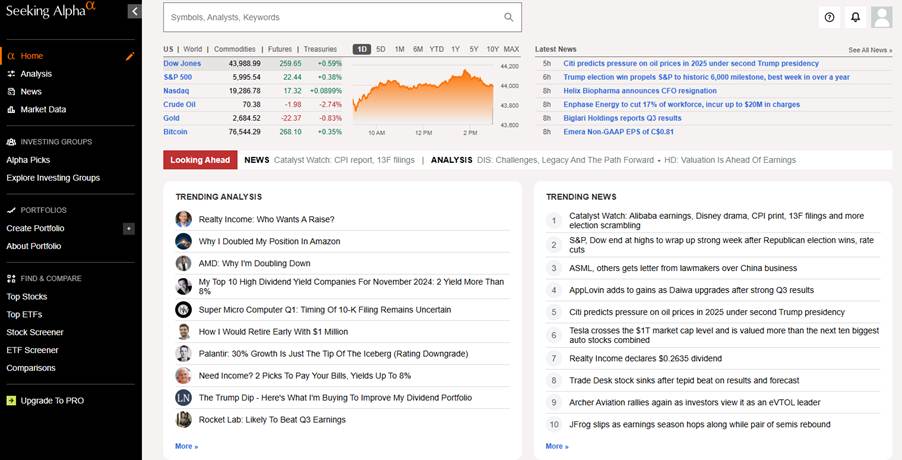Open Catalyst Watch: CPI report ticker link
The width and height of the screenshot is (902, 460).
(344, 160)
